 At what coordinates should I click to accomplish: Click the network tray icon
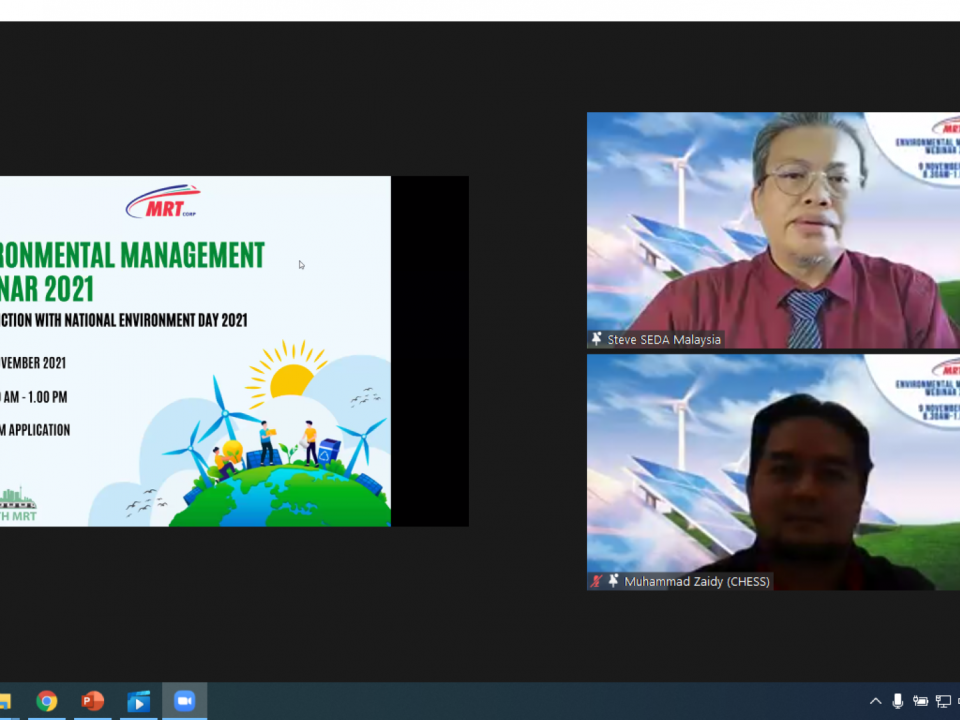[943, 701]
